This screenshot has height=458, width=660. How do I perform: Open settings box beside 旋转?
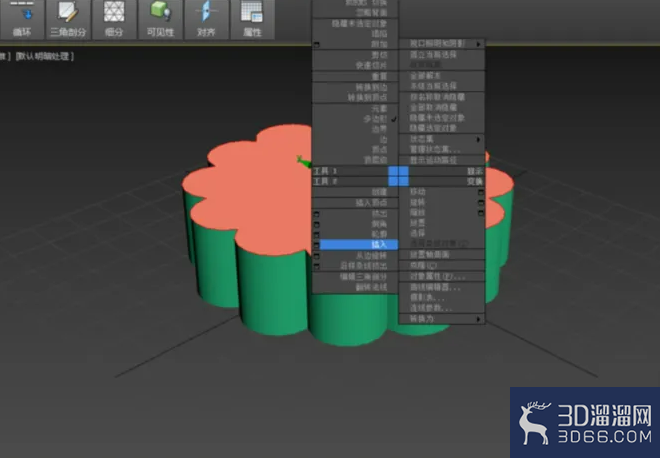pos(481,202)
